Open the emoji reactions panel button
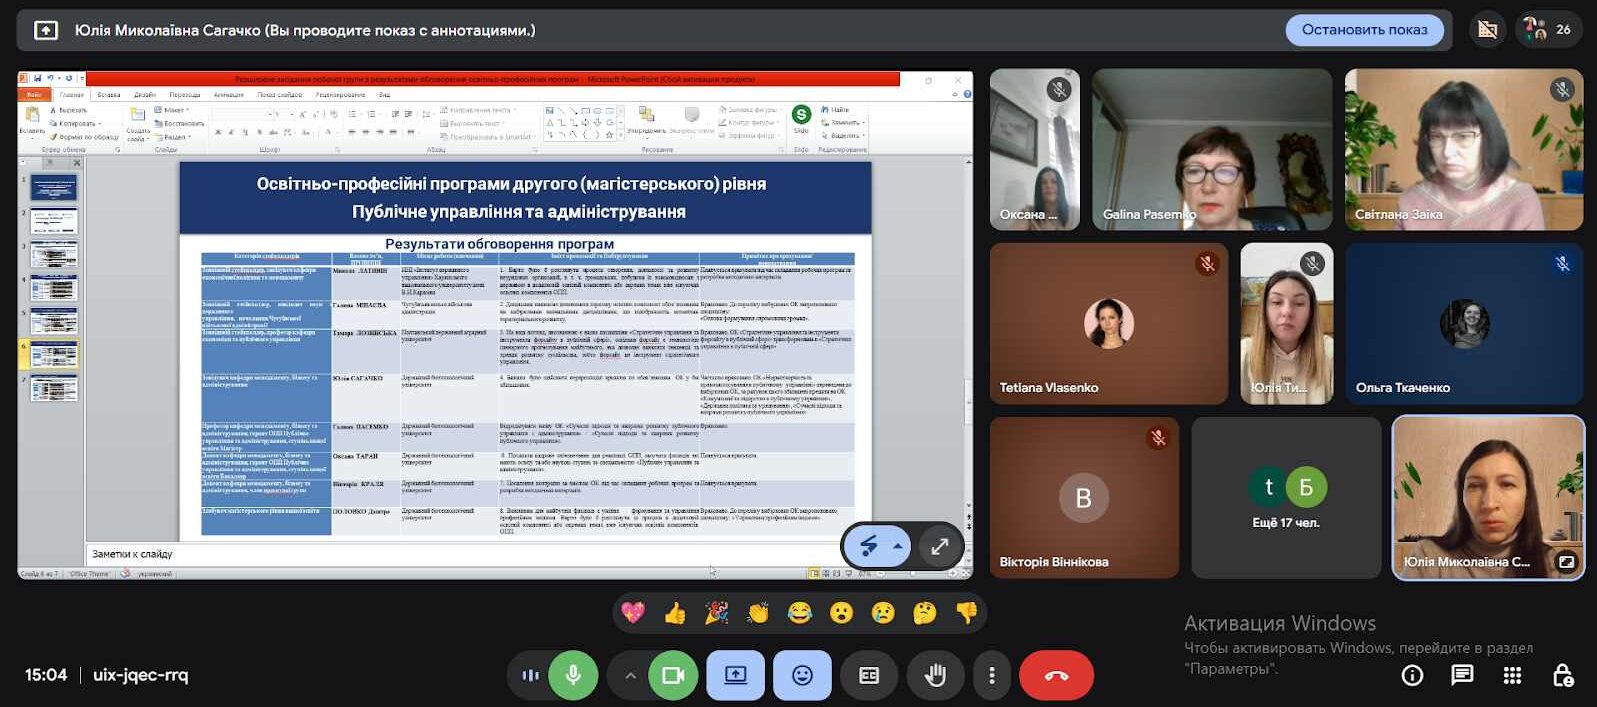Viewport: 1597px width, 707px height. click(x=802, y=676)
